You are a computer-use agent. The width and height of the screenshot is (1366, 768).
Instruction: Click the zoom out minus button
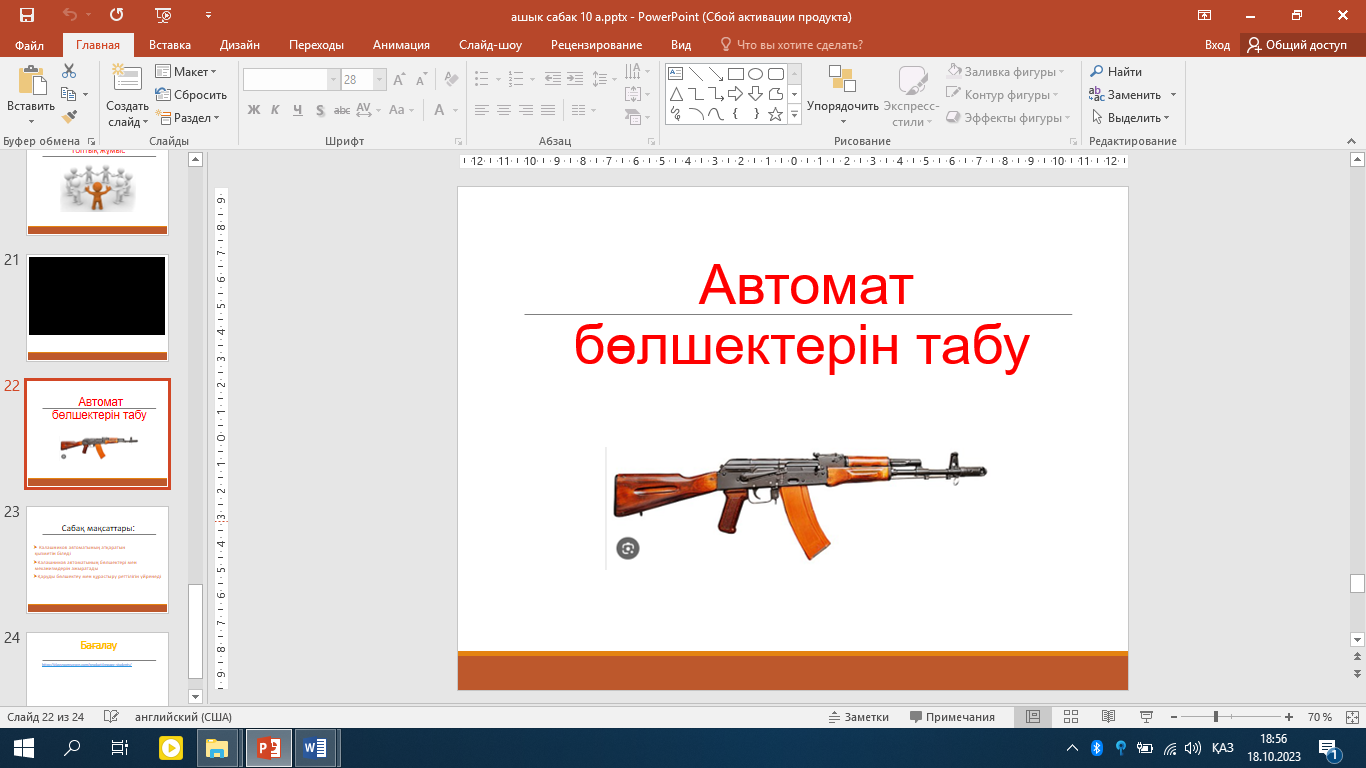click(x=1174, y=717)
